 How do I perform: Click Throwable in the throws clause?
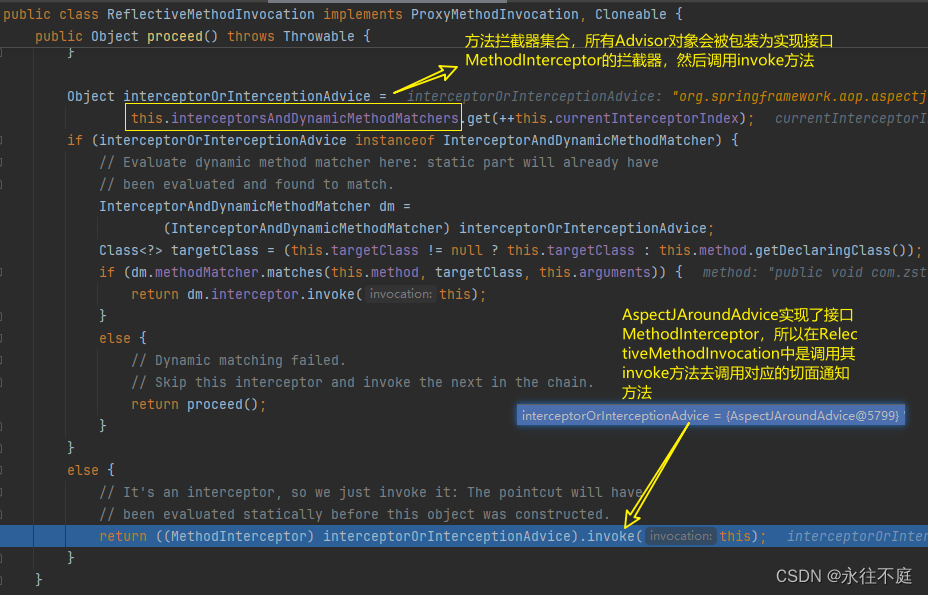pos(318,36)
